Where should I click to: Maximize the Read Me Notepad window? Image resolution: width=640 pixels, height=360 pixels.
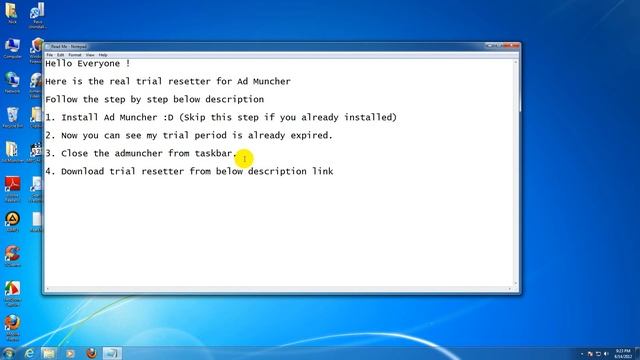[x=499, y=46]
